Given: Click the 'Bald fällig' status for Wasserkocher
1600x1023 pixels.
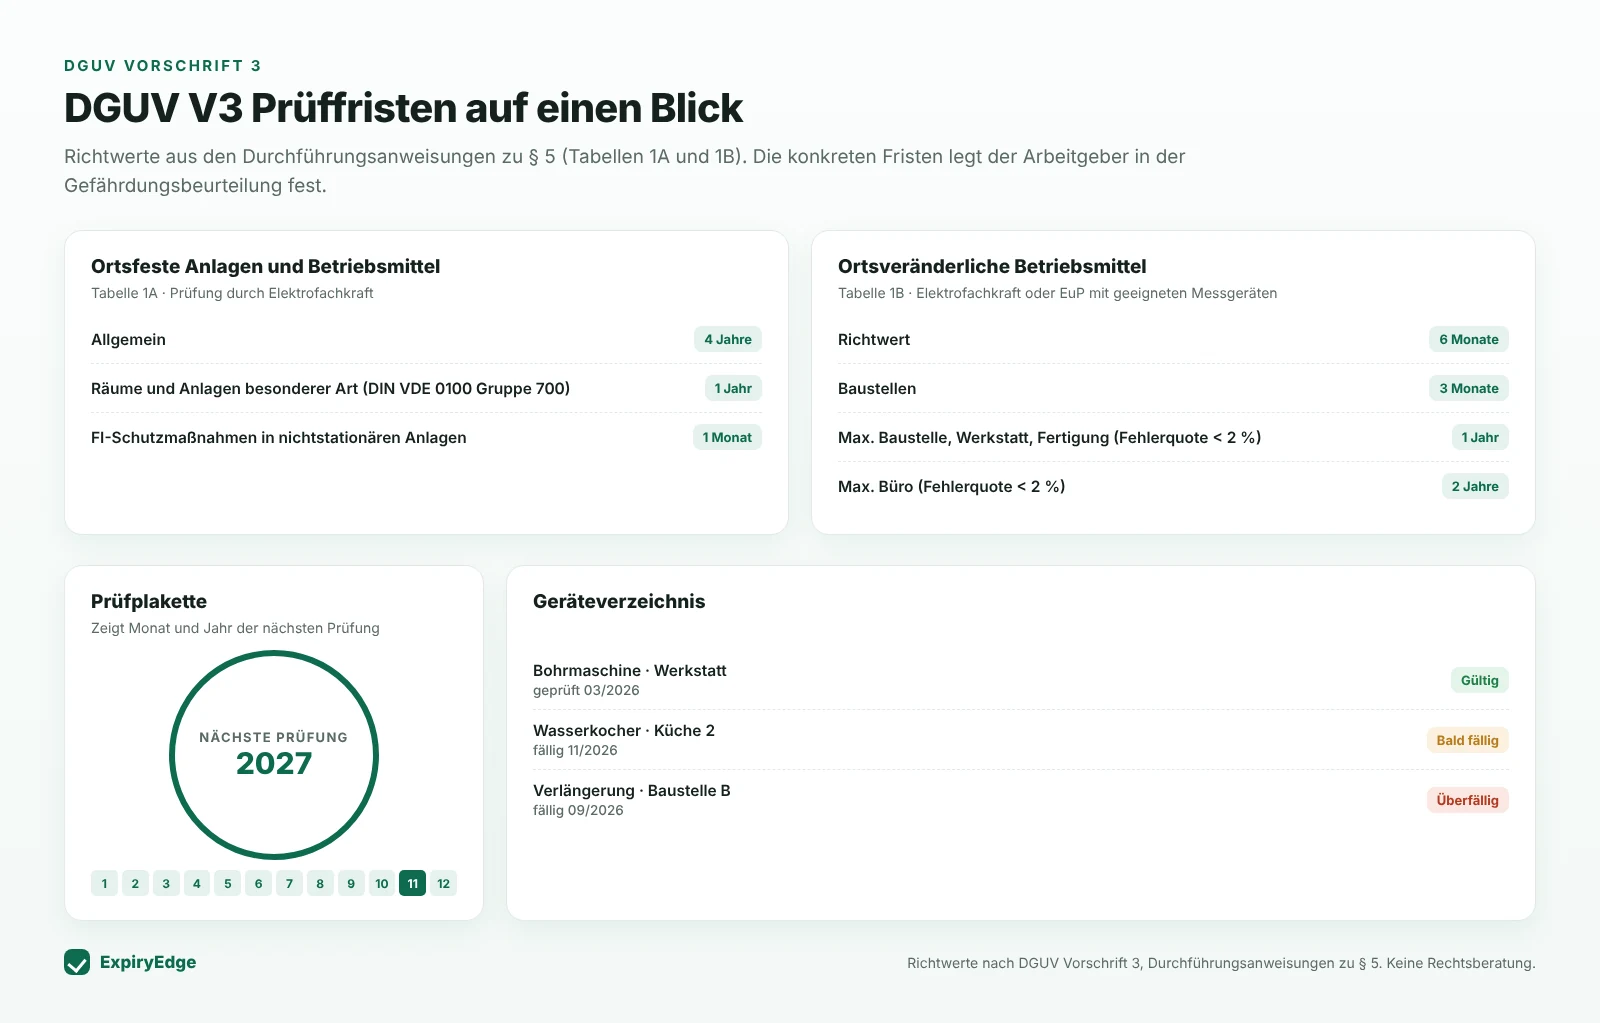Looking at the screenshot, I should coord(1467,740).
